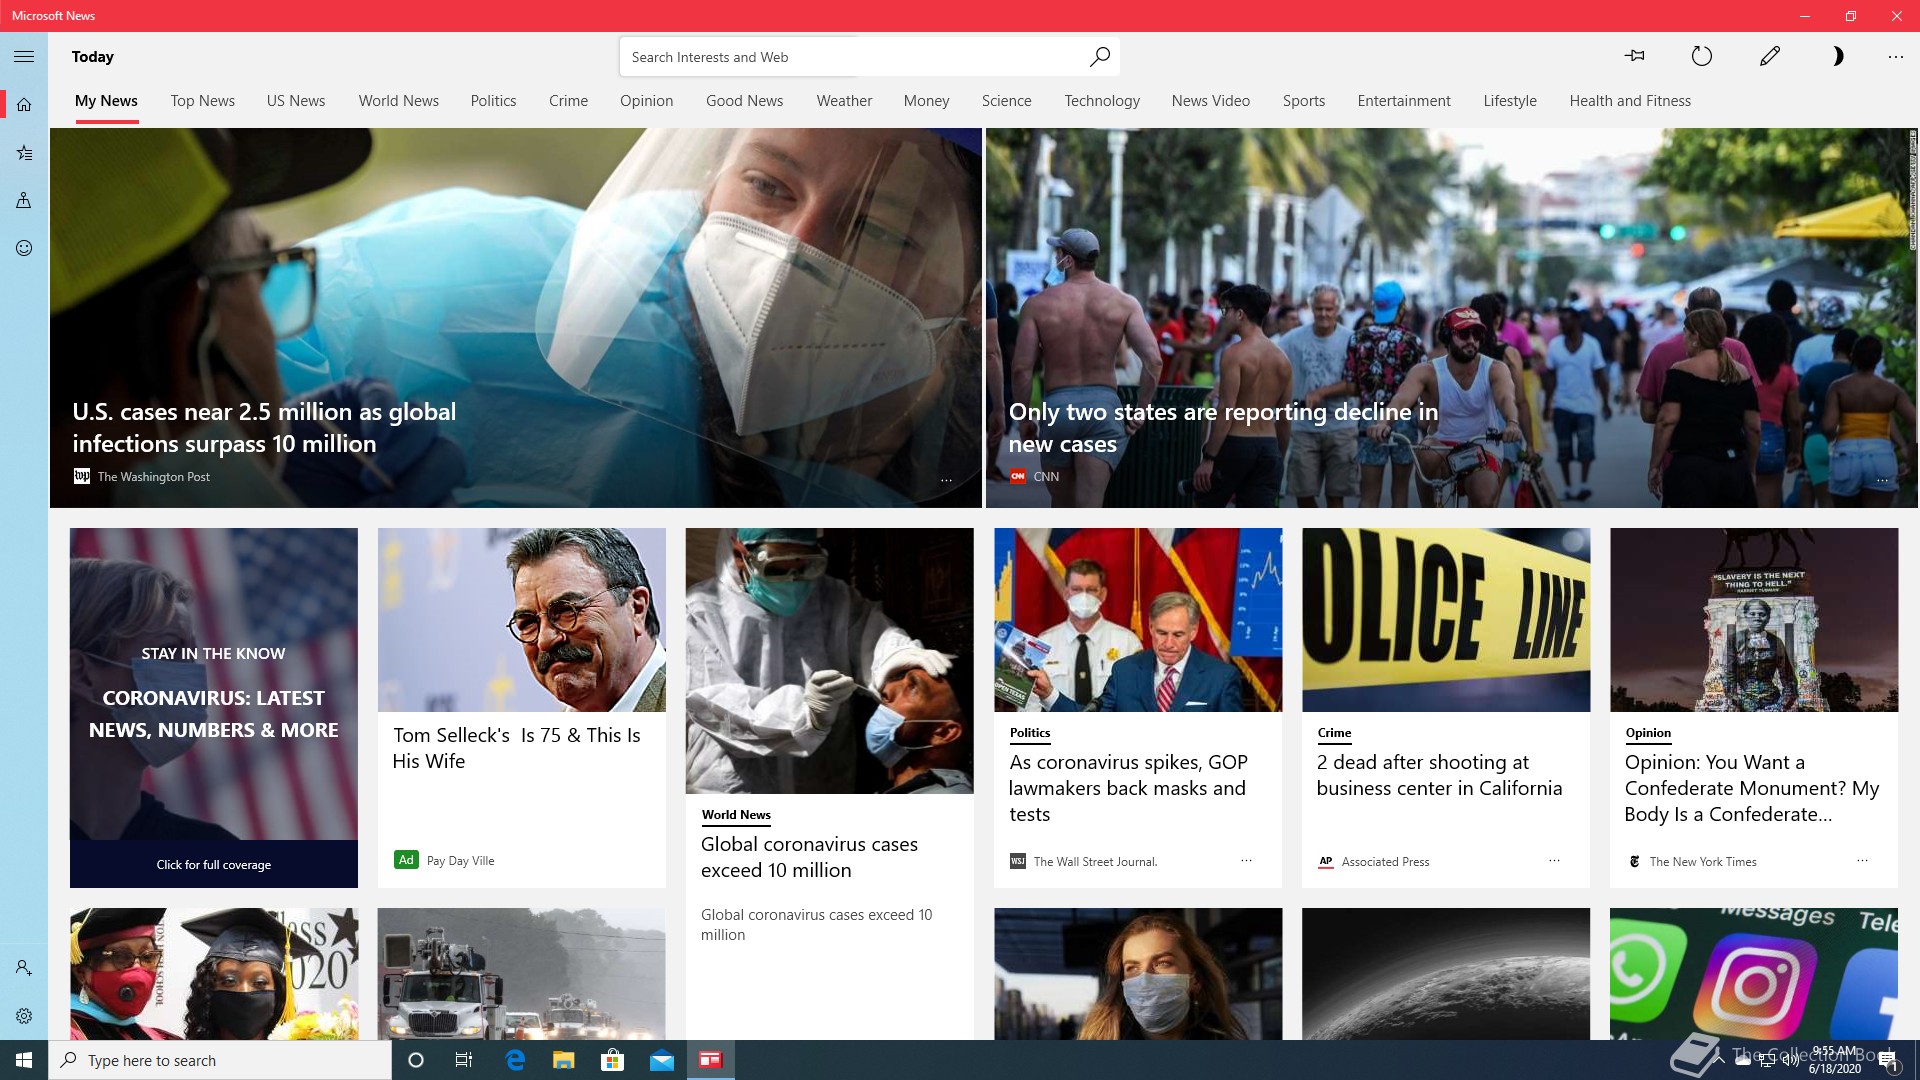
Task: Click taskbar 'Type here to search' box
Action: 220,1060
